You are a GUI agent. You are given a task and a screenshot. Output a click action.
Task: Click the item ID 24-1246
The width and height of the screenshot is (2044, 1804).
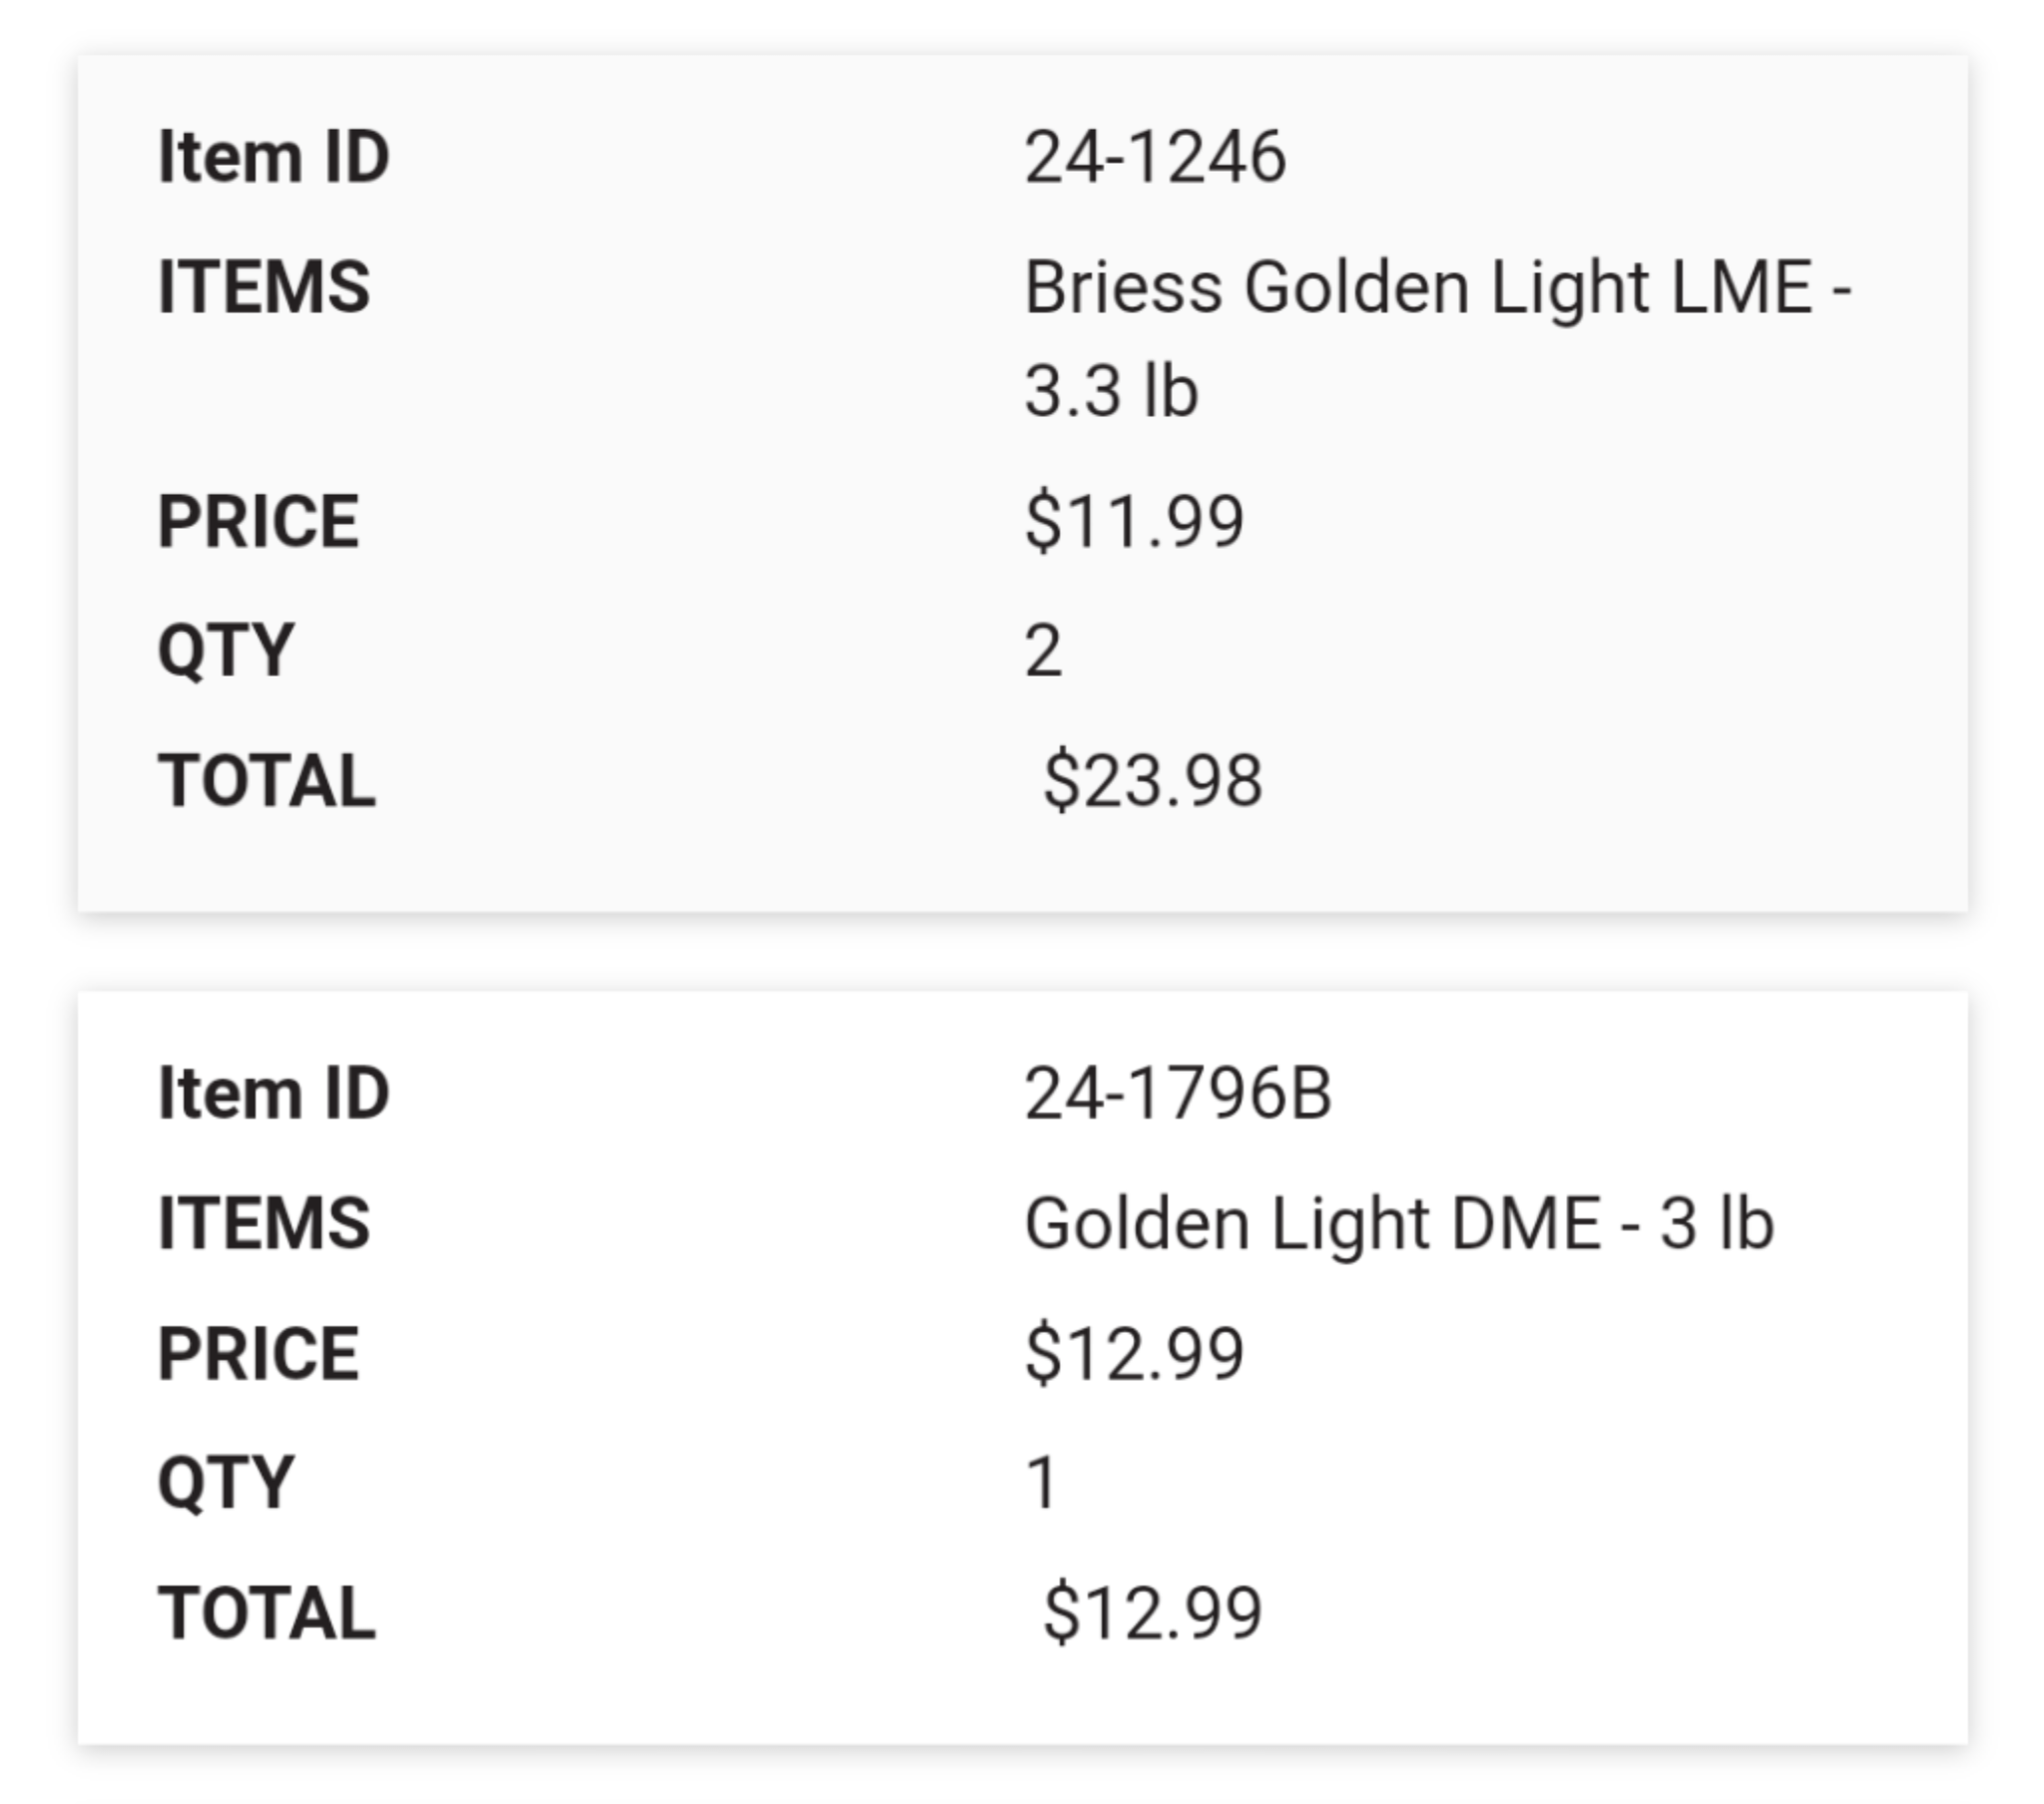(1155, 157)
